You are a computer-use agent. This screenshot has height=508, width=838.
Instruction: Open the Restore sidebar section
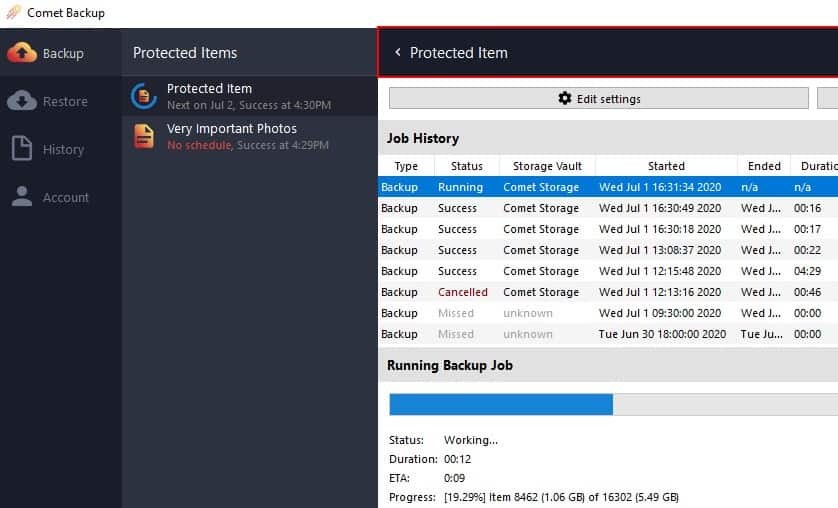(60, 100)
